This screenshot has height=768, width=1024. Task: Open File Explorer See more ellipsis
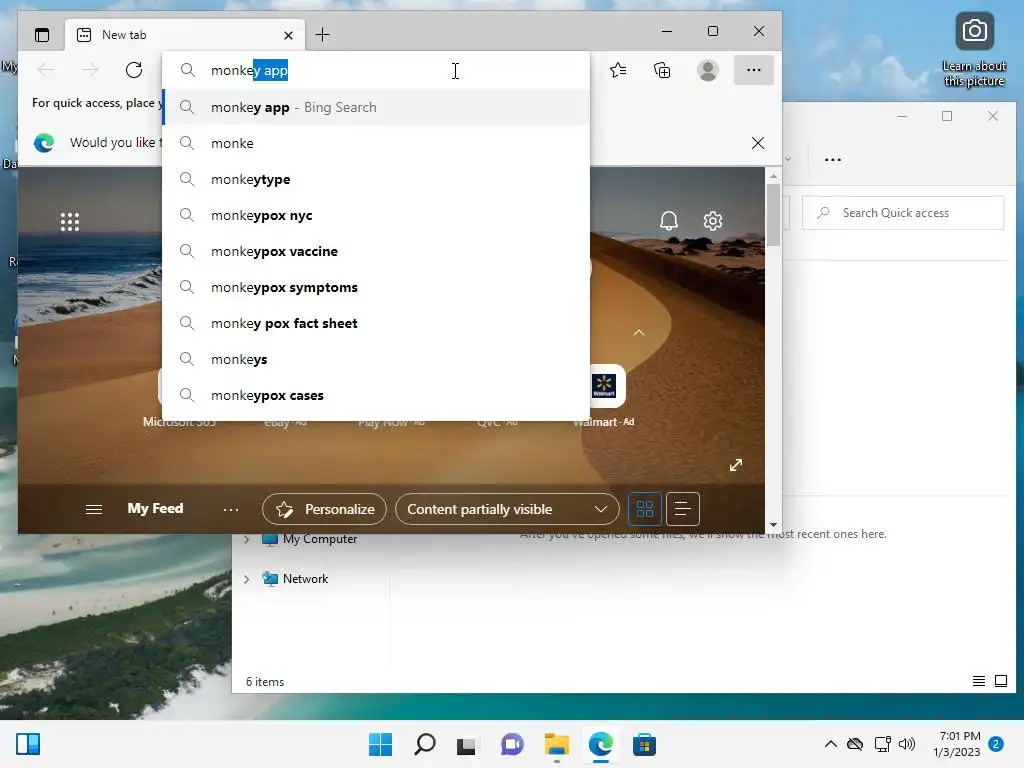[x=833, y=159]
